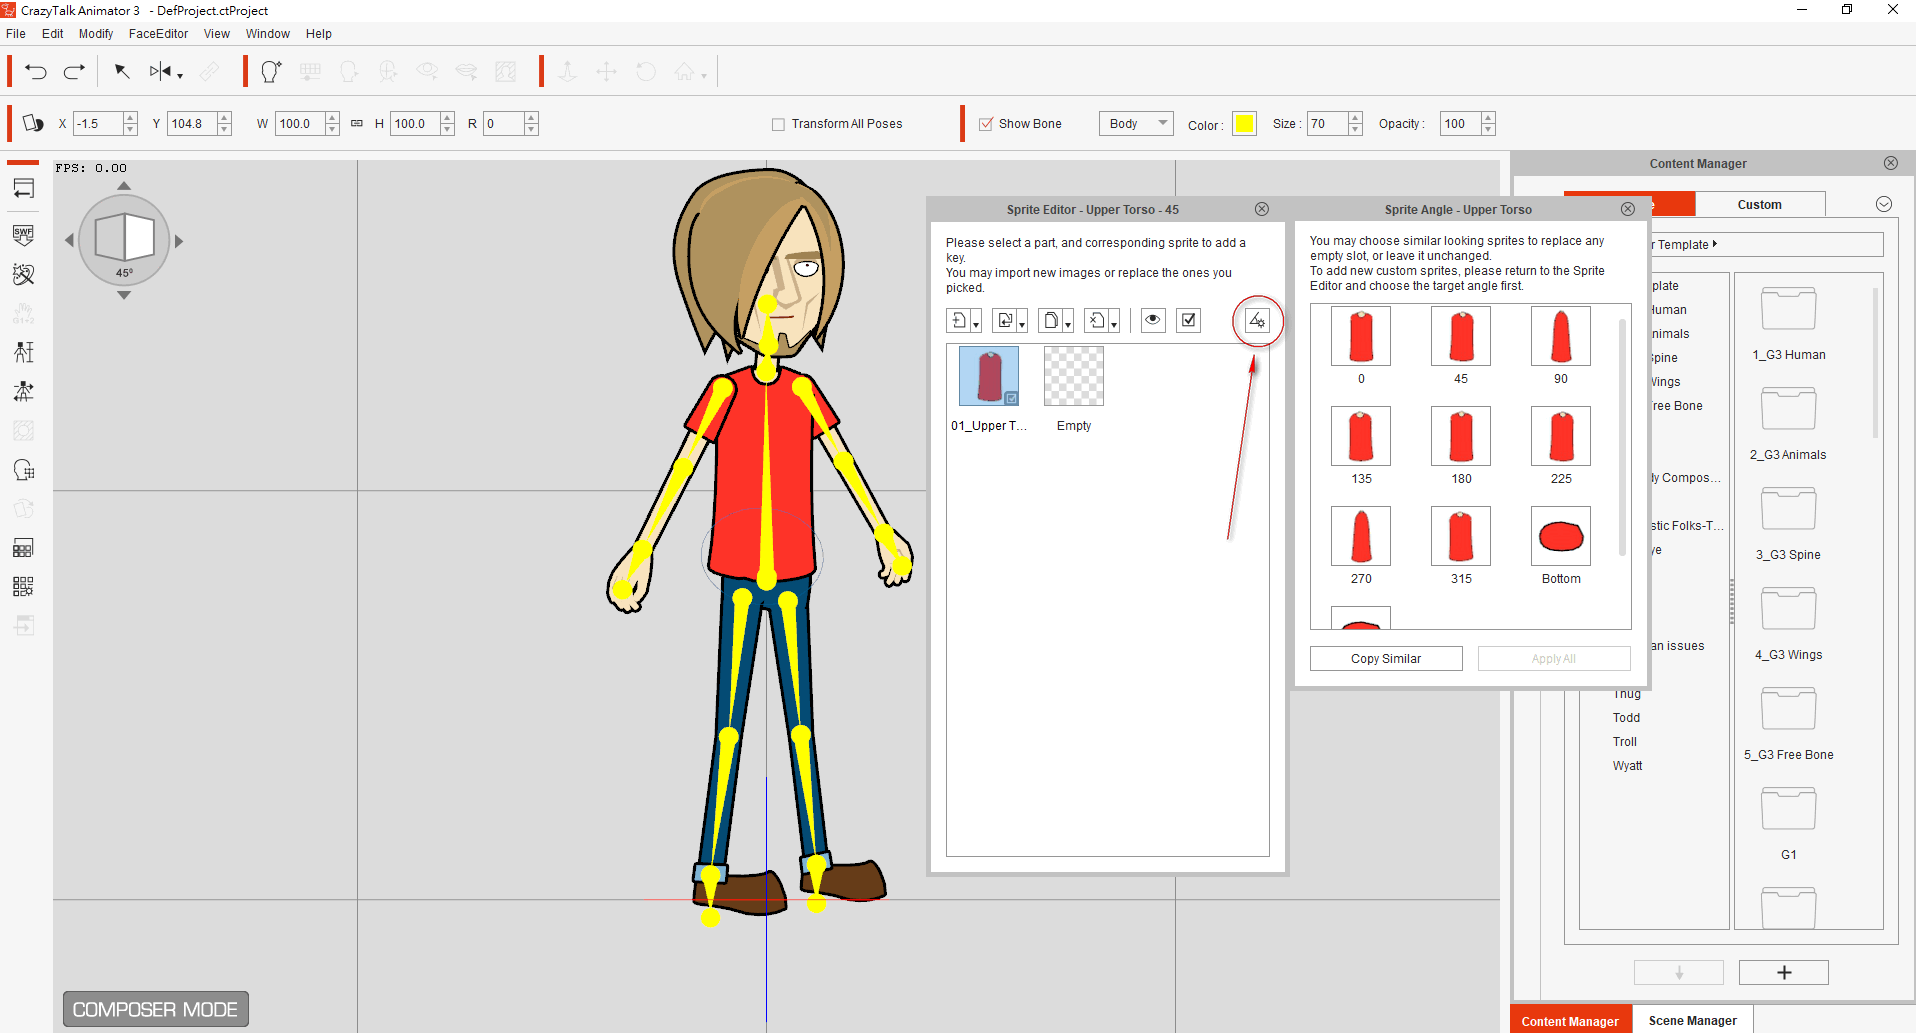Rotate the view angle cube right
The width and height of the screenshot is (1916, 1033).
(179, 241)
